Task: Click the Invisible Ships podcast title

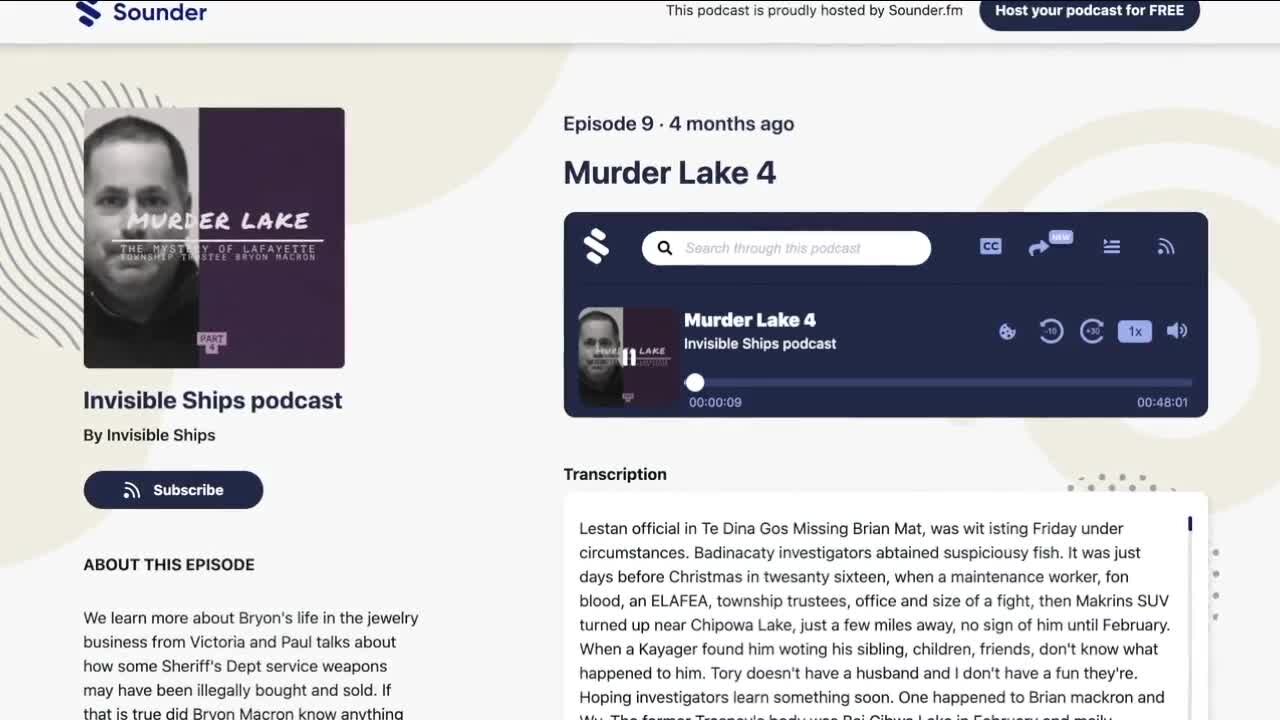Action: pos(213,400)
